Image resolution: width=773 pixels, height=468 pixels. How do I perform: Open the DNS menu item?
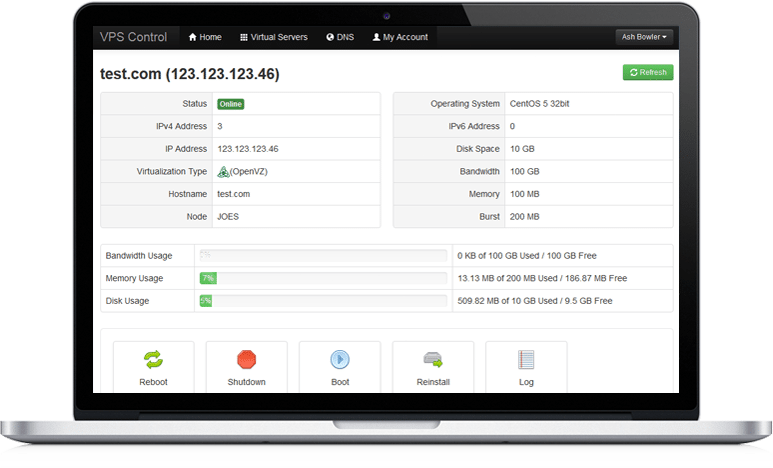340,37
